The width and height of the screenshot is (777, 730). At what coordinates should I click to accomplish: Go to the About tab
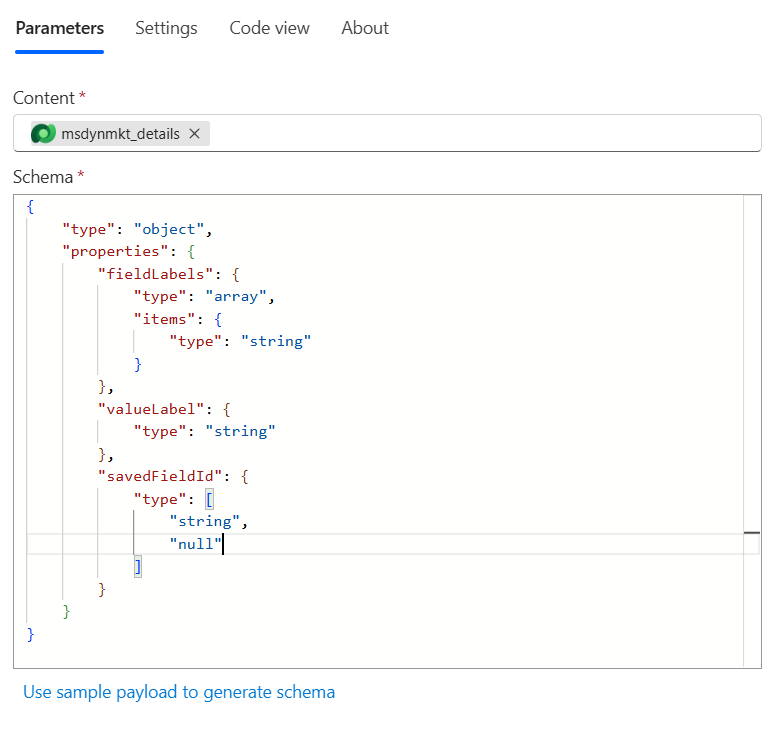coord(365,28)
